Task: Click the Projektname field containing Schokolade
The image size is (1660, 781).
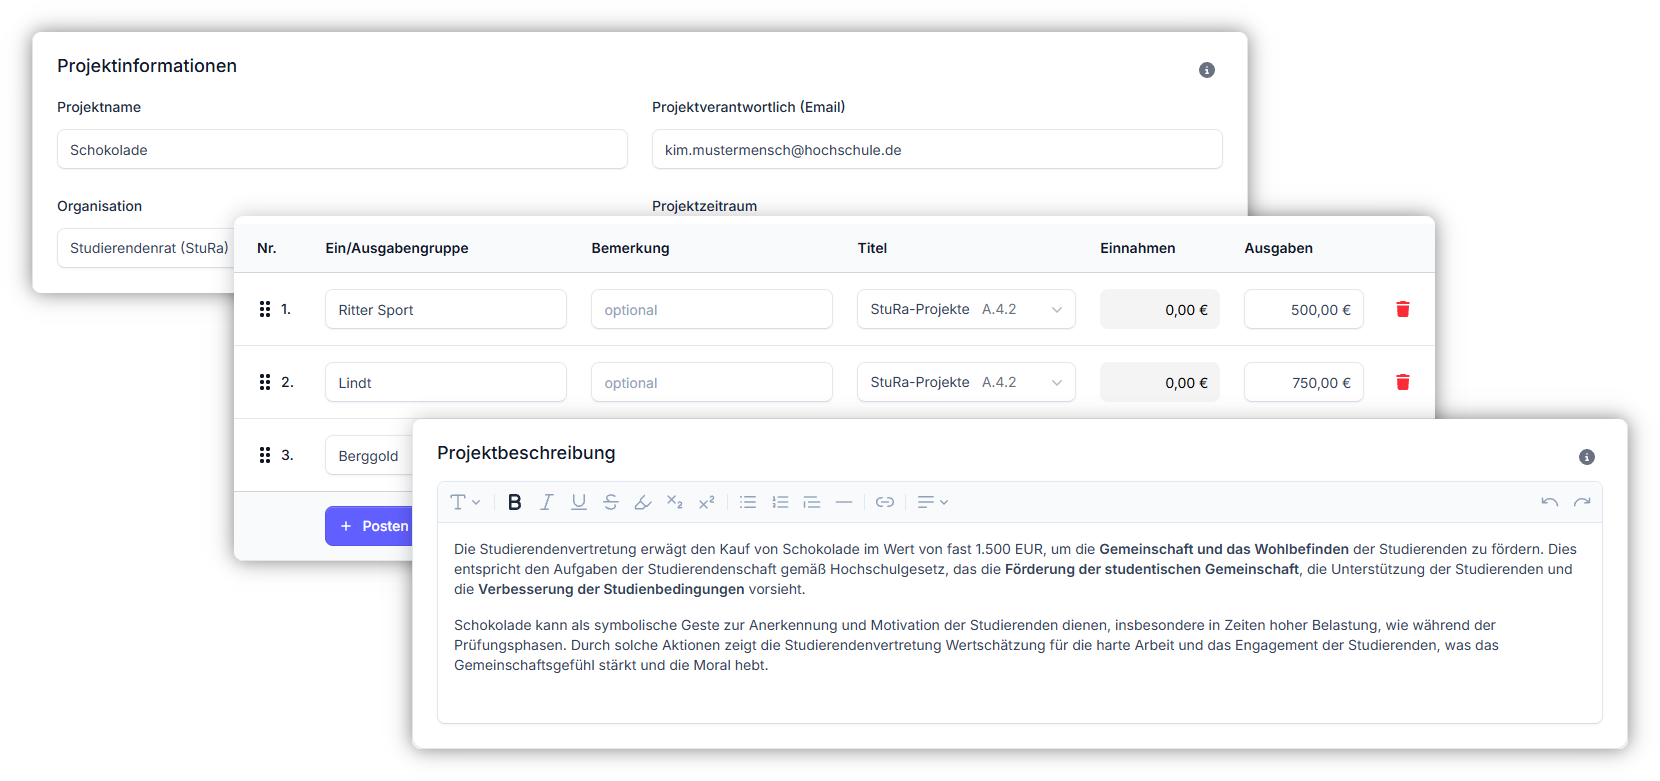Action: 342,149
